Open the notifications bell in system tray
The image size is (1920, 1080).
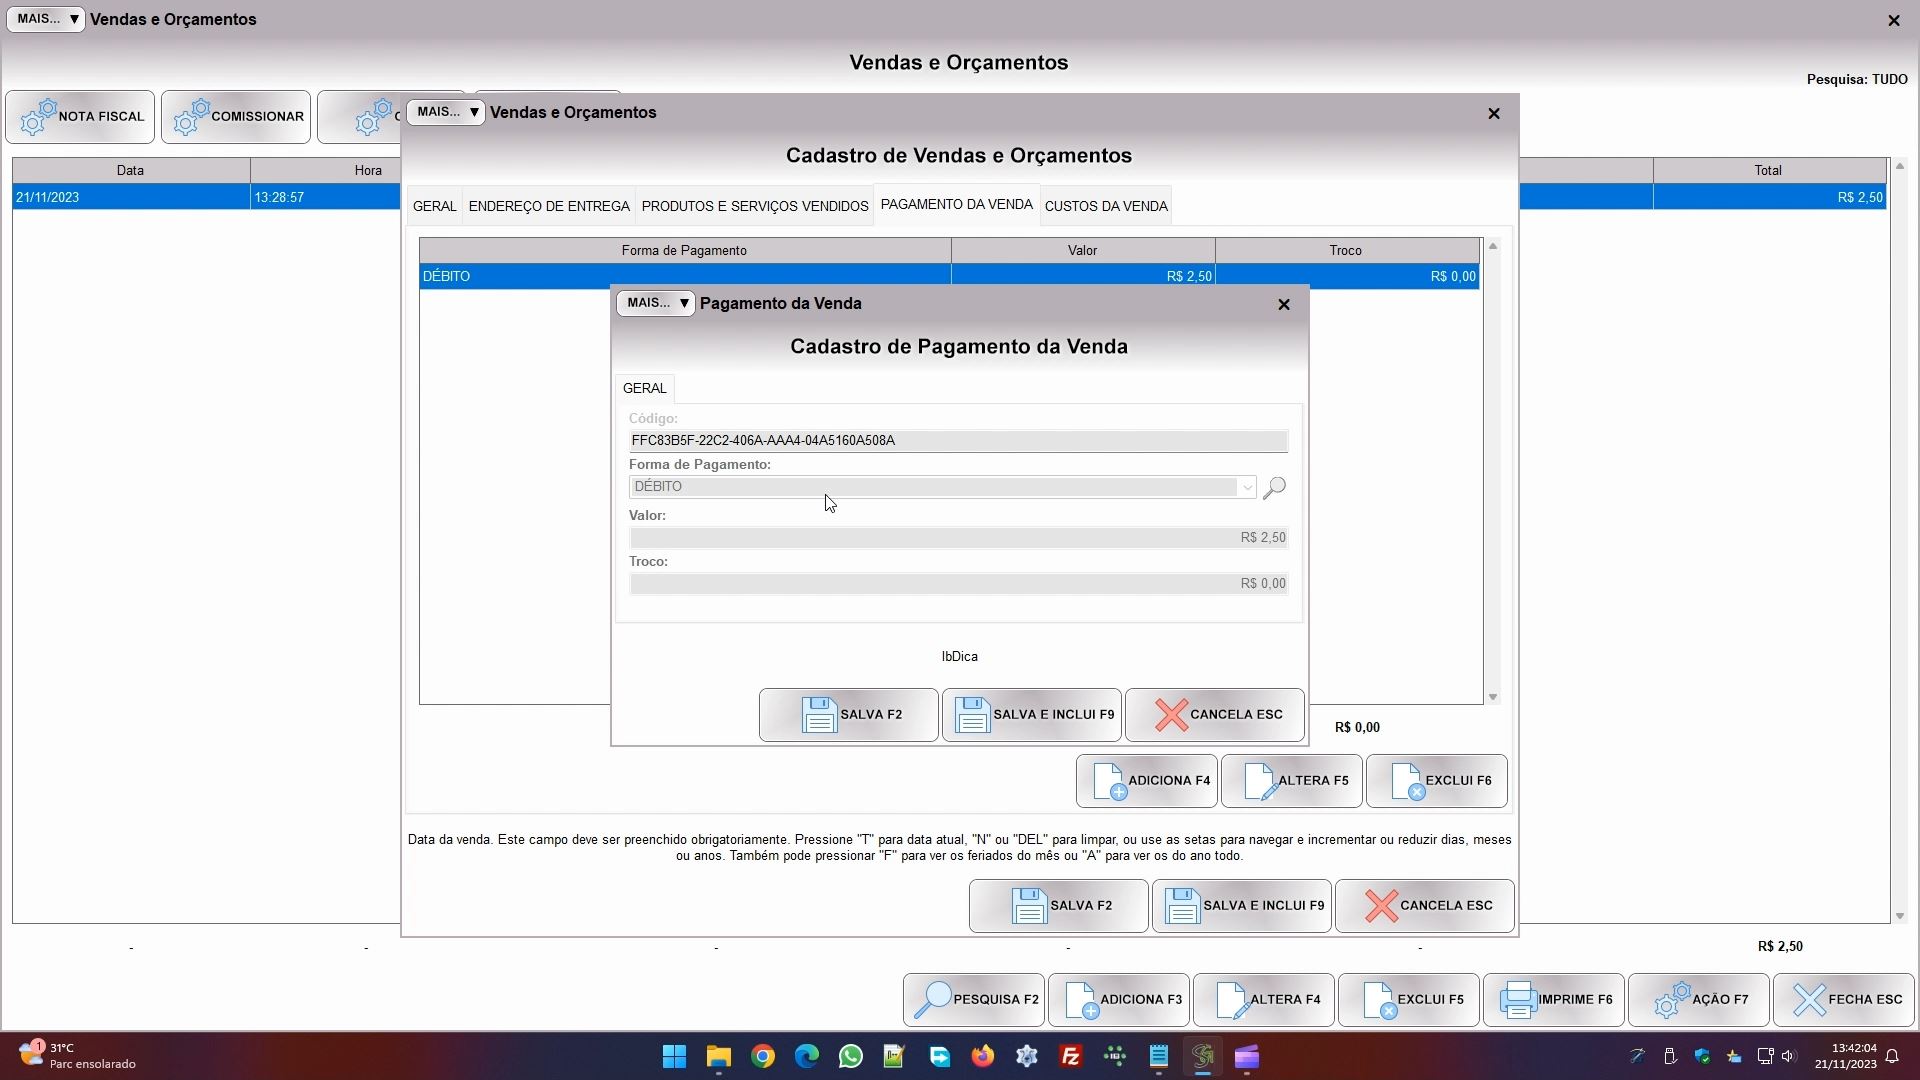tap(1892, 1056)
